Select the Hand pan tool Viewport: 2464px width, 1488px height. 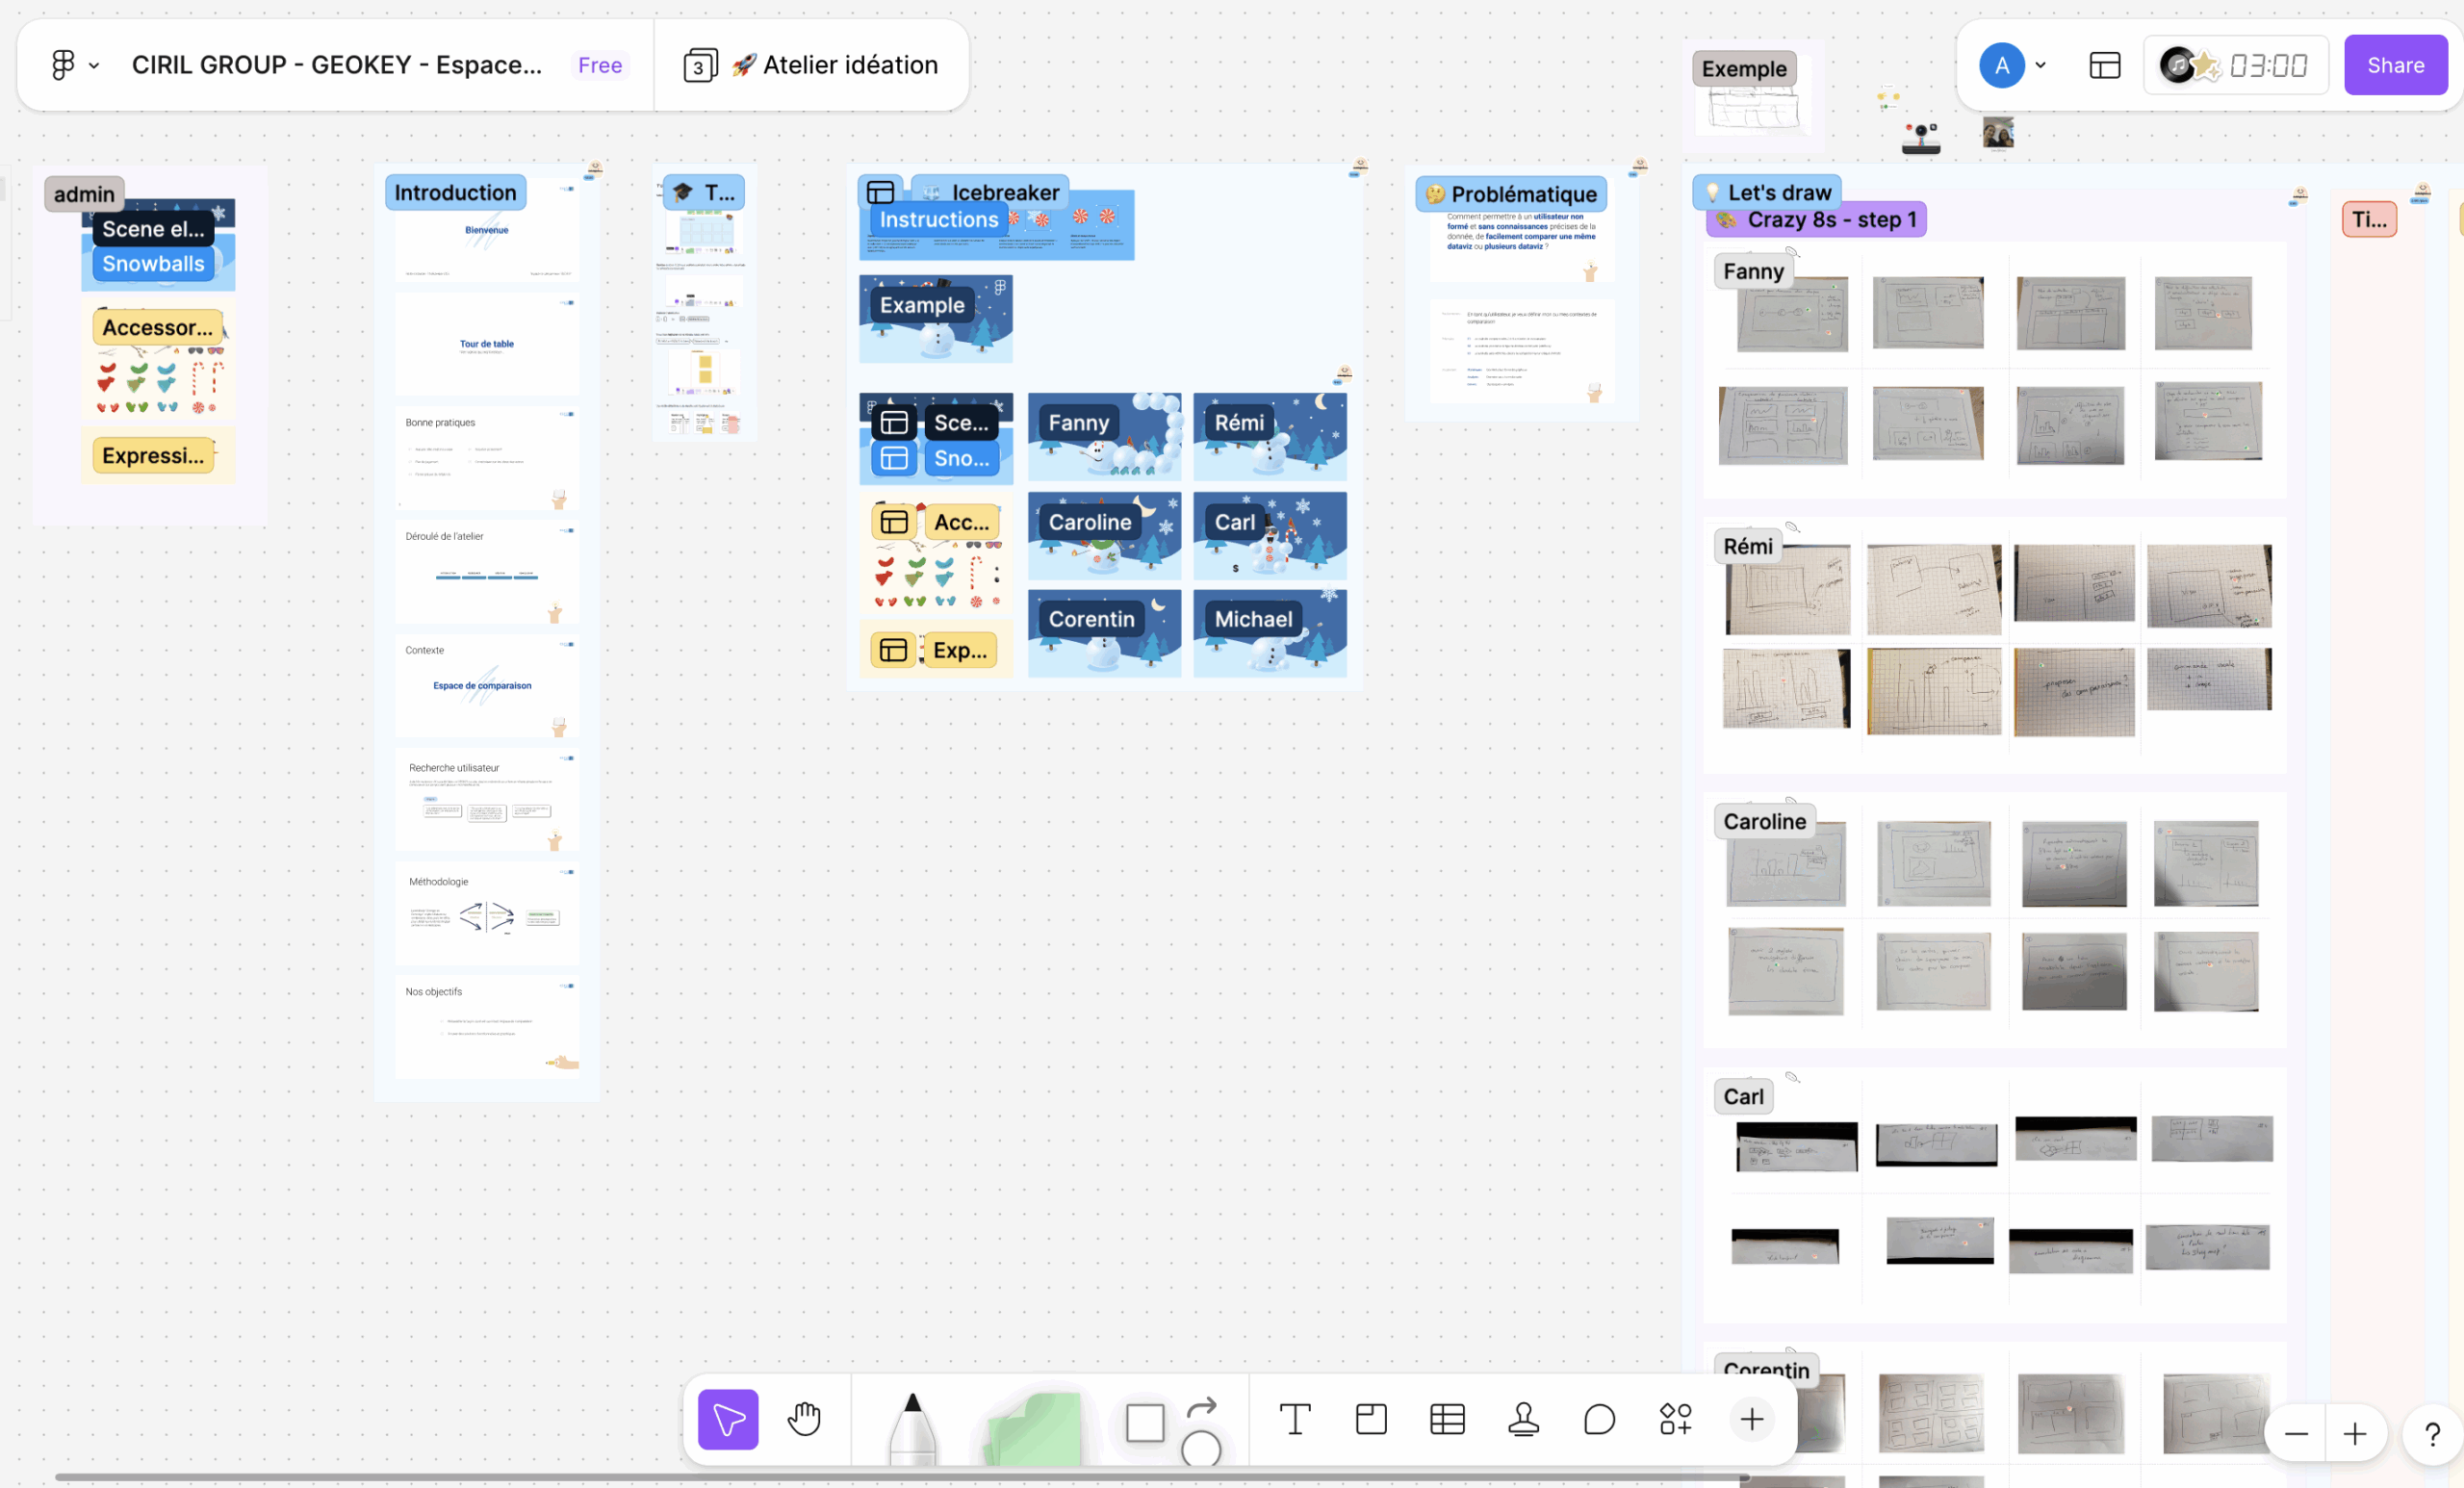point(804,1418)
